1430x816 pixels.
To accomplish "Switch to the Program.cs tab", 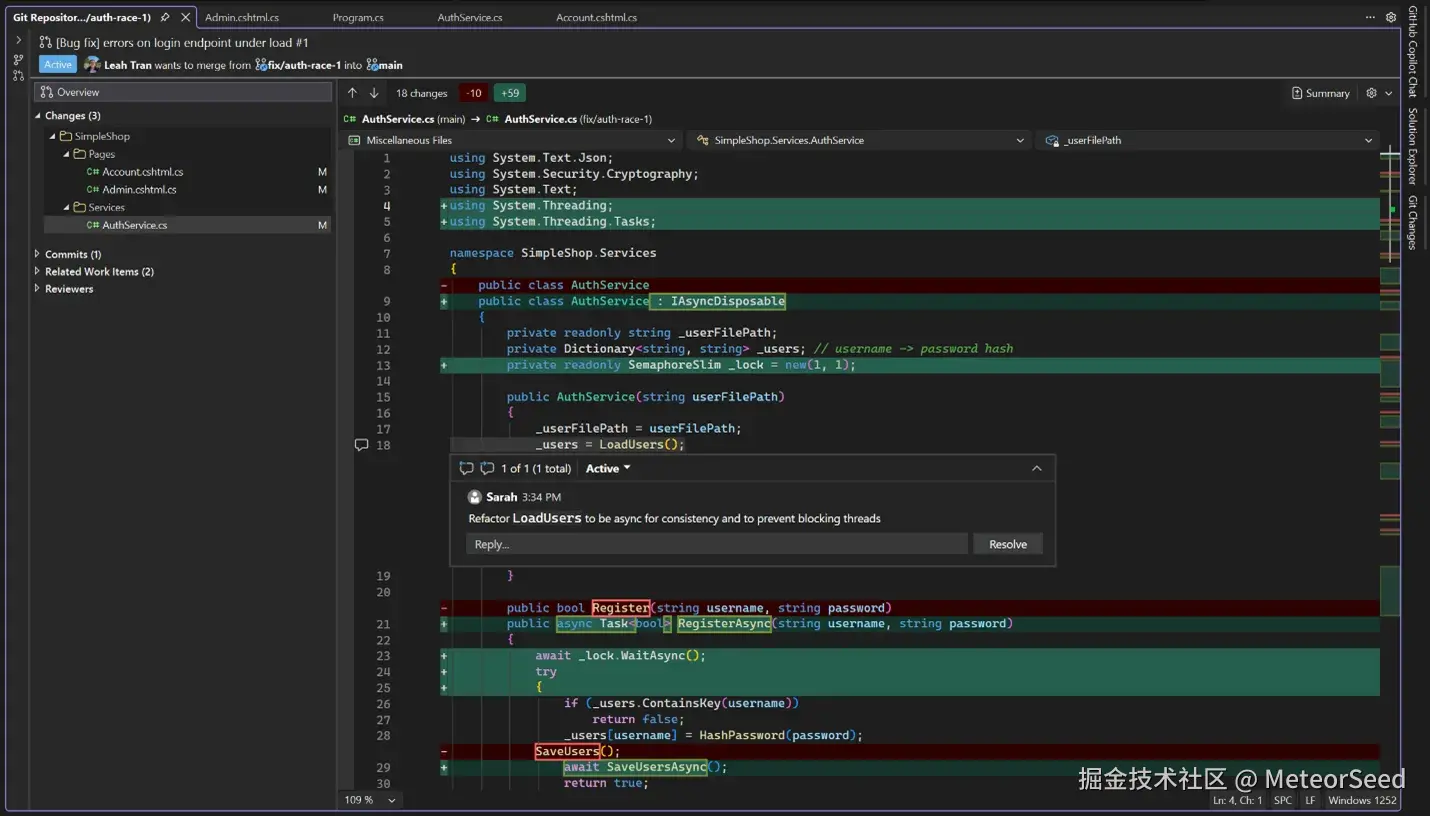I will coord(358,17).
